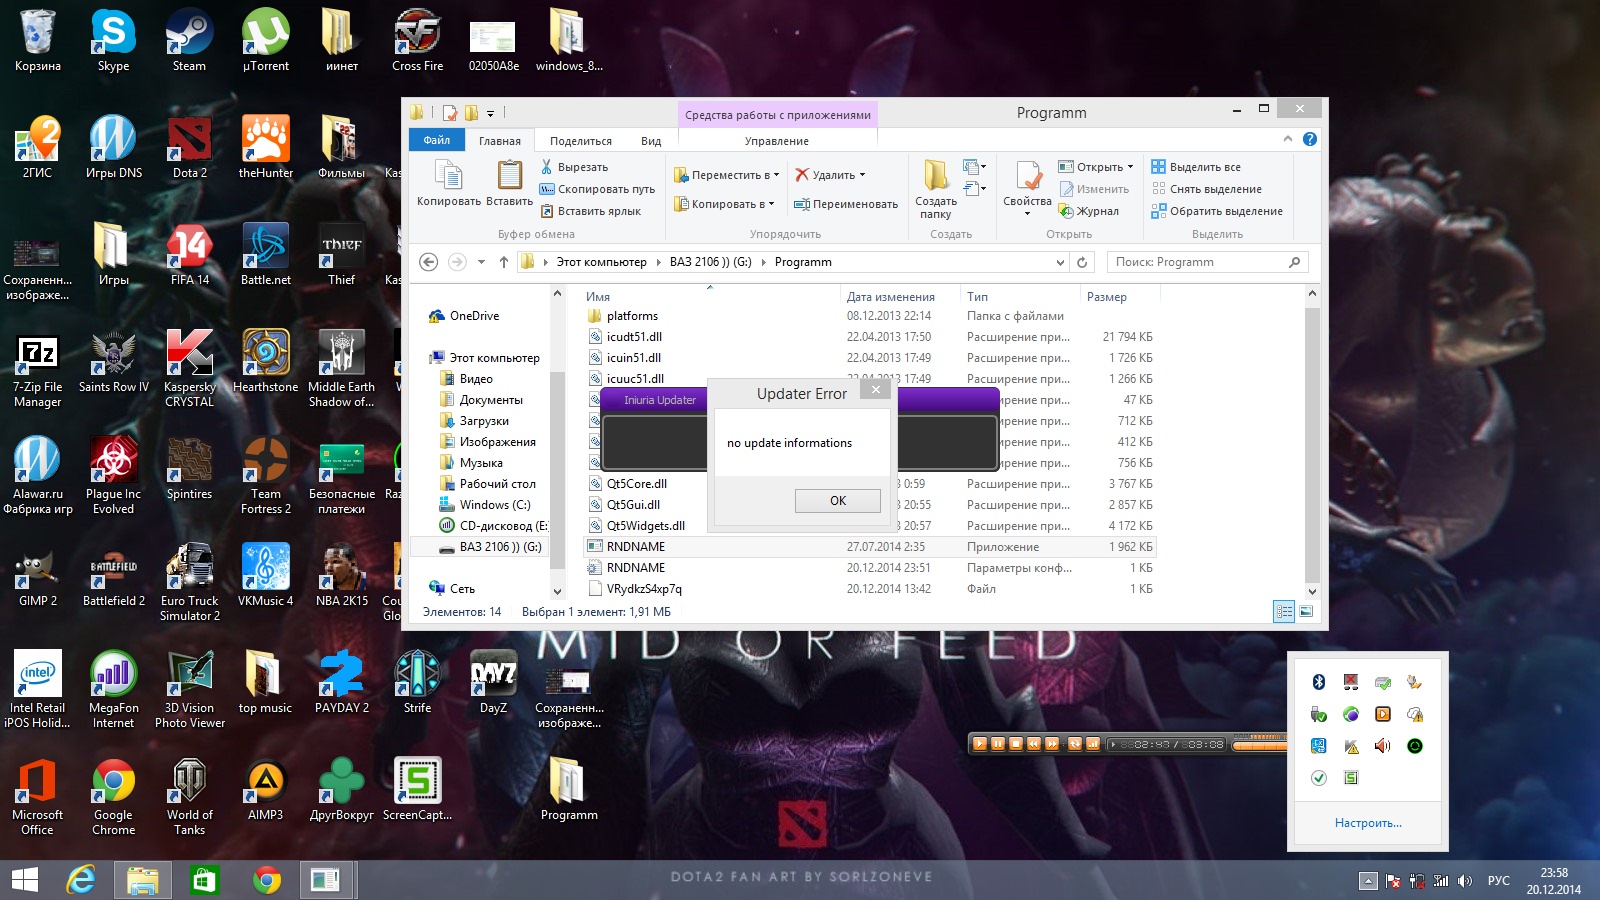Open the Управление application tools tab
This screenshot has width=1600, height=900.
pyautogui.click(x=777, y=141)
